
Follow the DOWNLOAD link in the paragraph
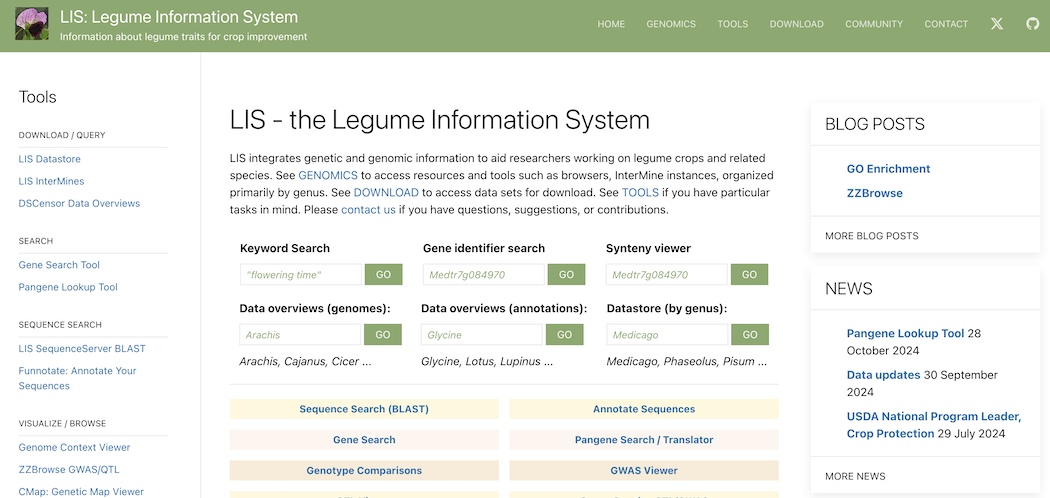tap(386, 193)
